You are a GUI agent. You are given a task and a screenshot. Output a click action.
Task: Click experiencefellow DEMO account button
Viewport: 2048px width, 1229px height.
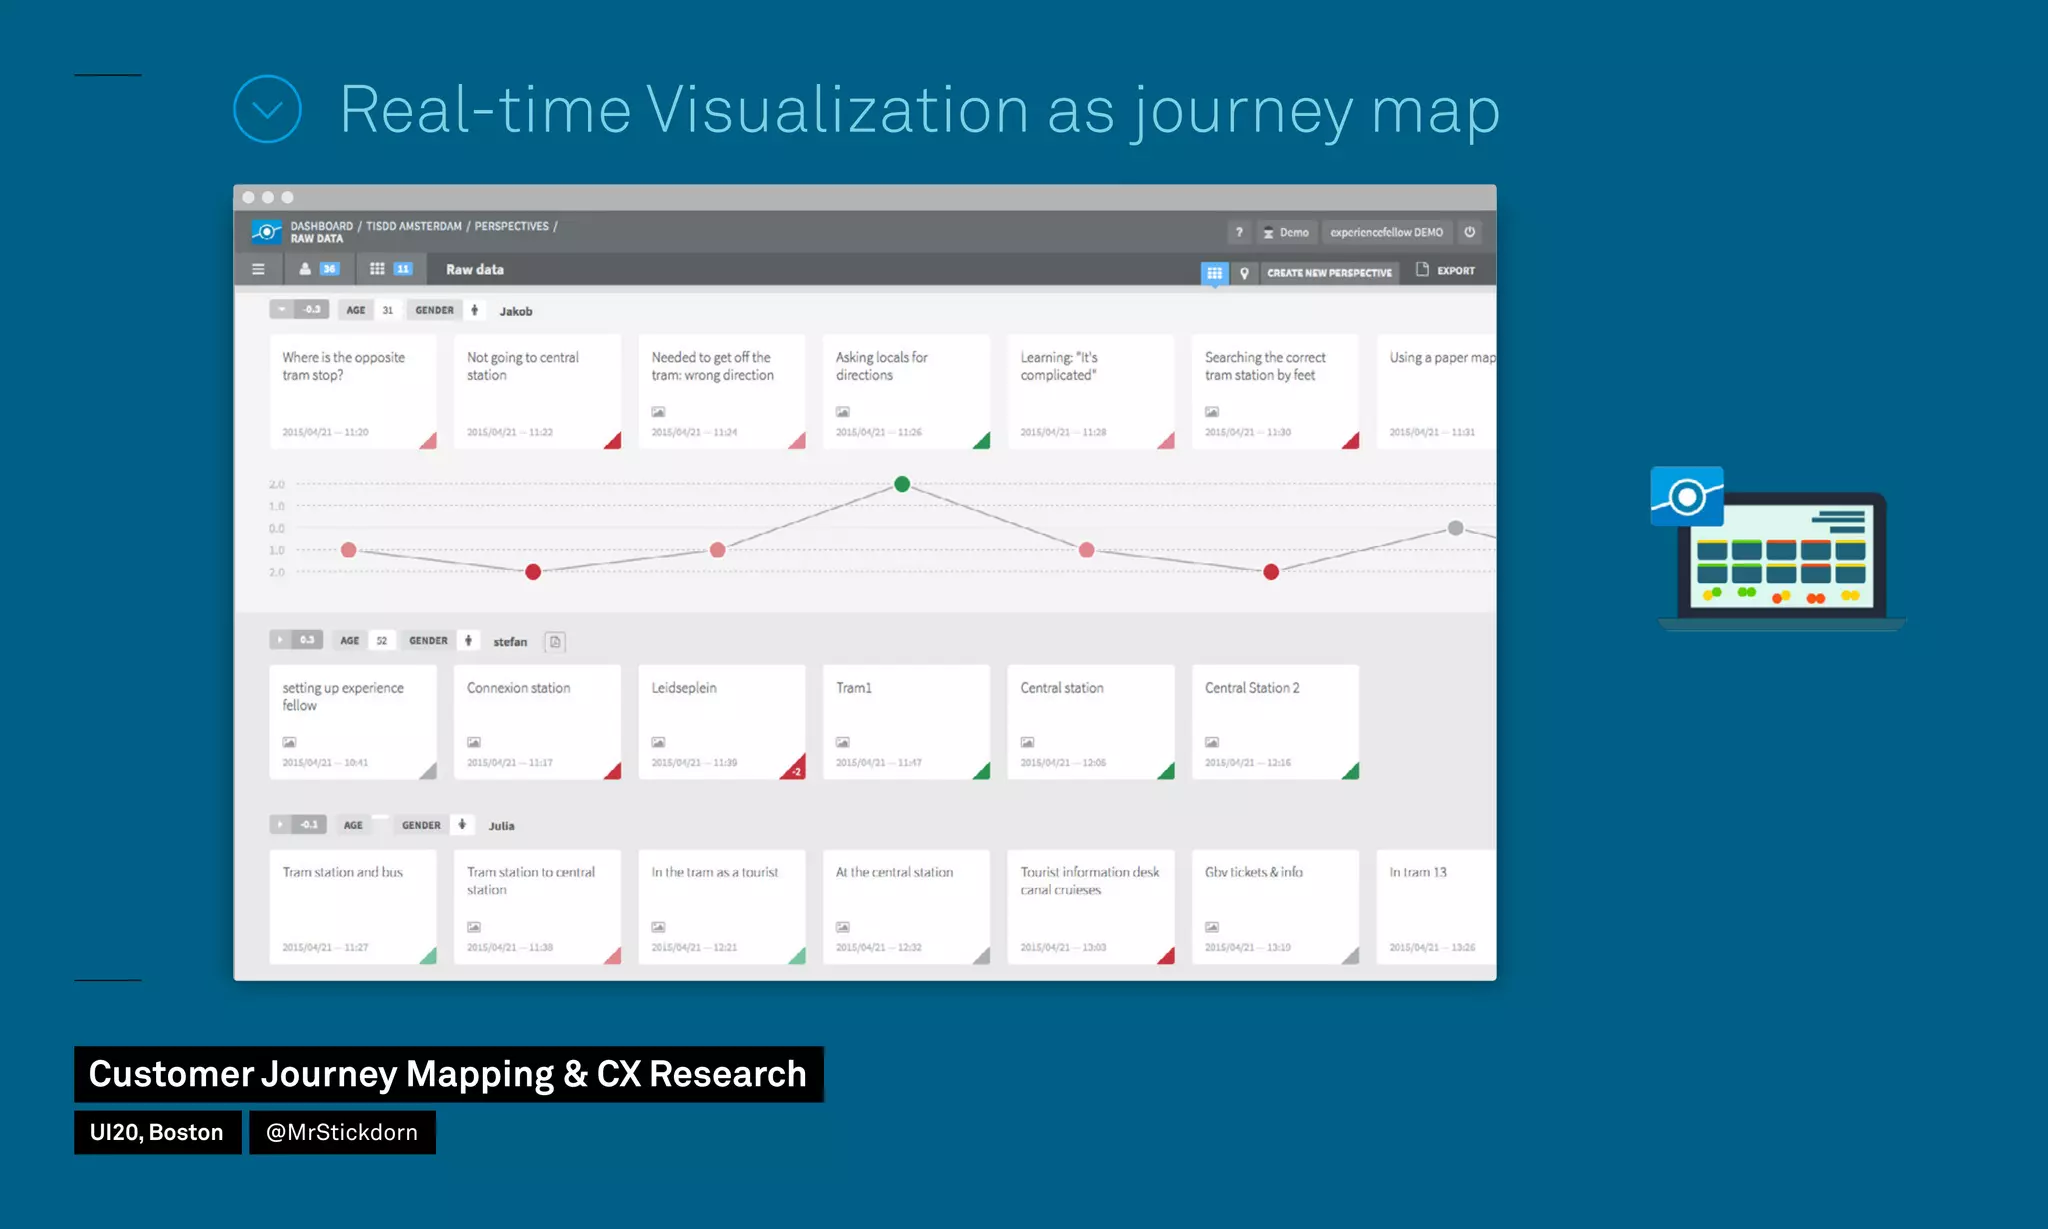[1386, 232]
